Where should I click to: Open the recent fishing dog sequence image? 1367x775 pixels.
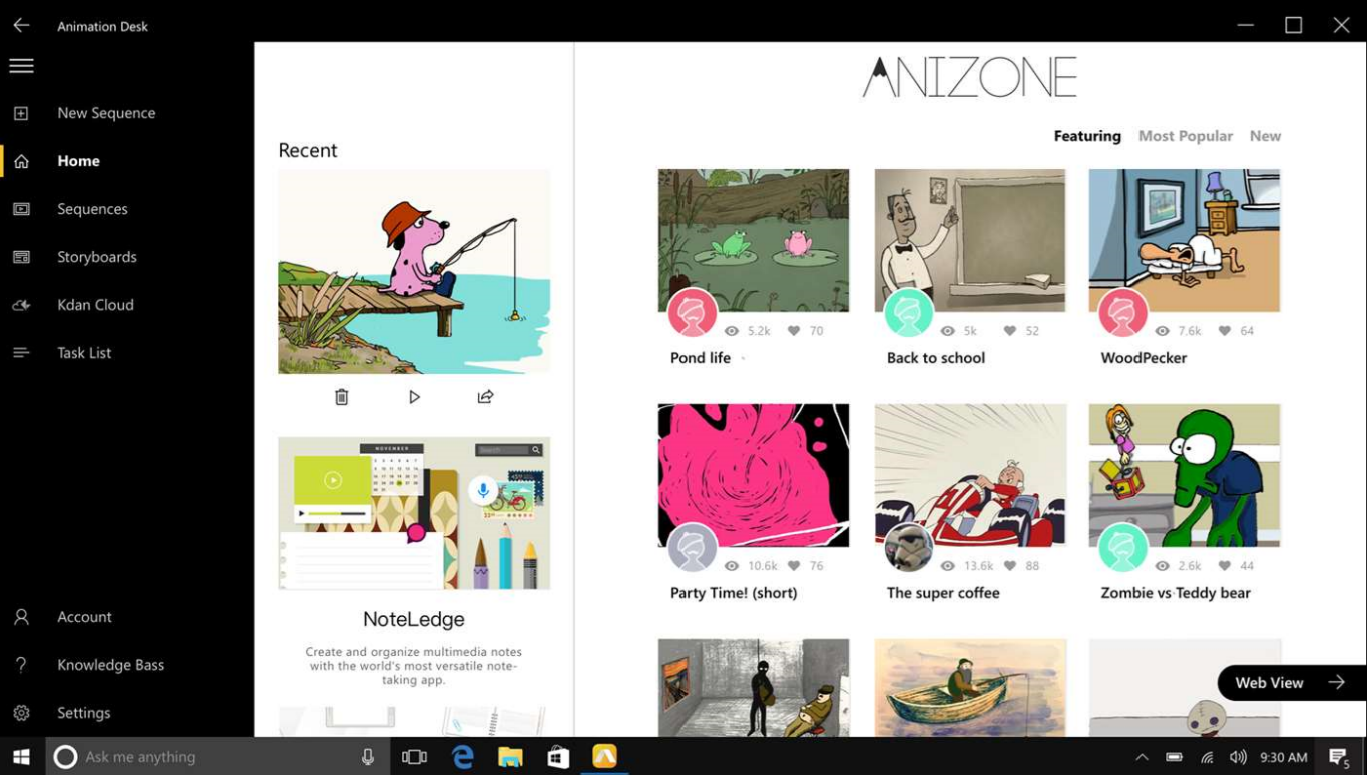click(x=414, y=271)
